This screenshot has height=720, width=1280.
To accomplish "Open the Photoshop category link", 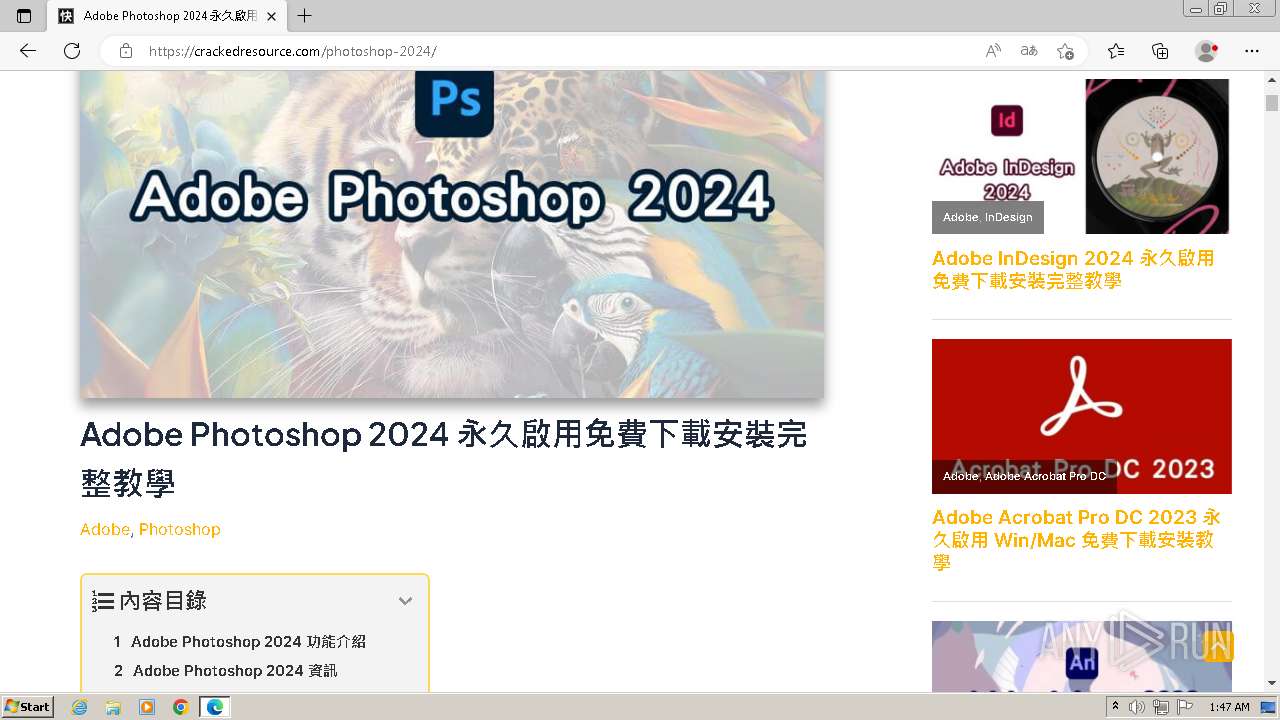I will (179, 529).
